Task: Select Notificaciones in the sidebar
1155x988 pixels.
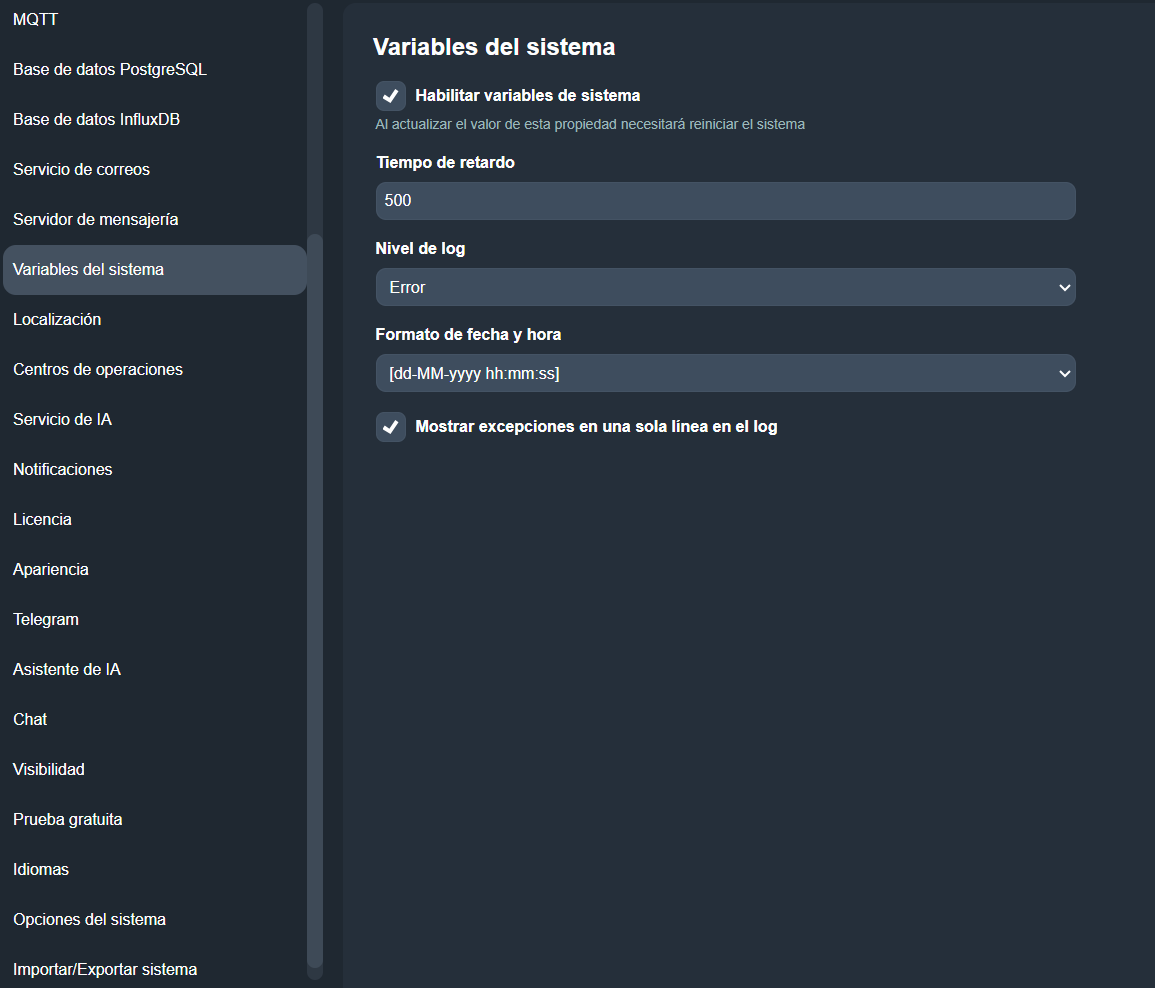Action: (62, 469)
